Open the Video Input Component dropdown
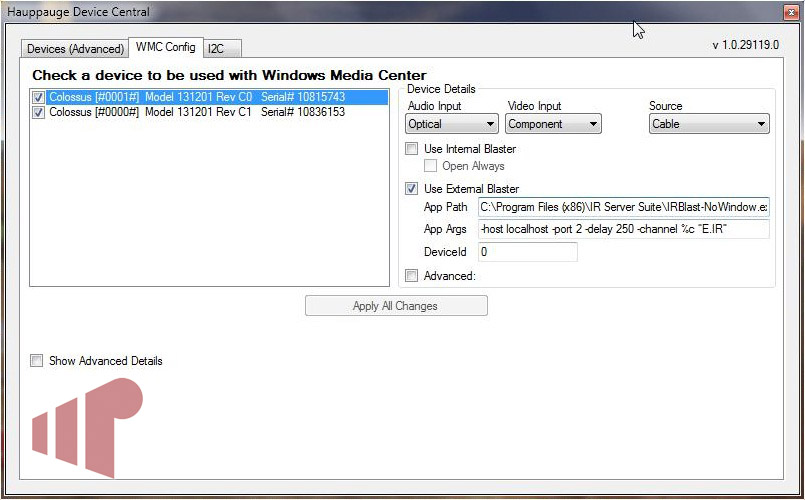 553,124
